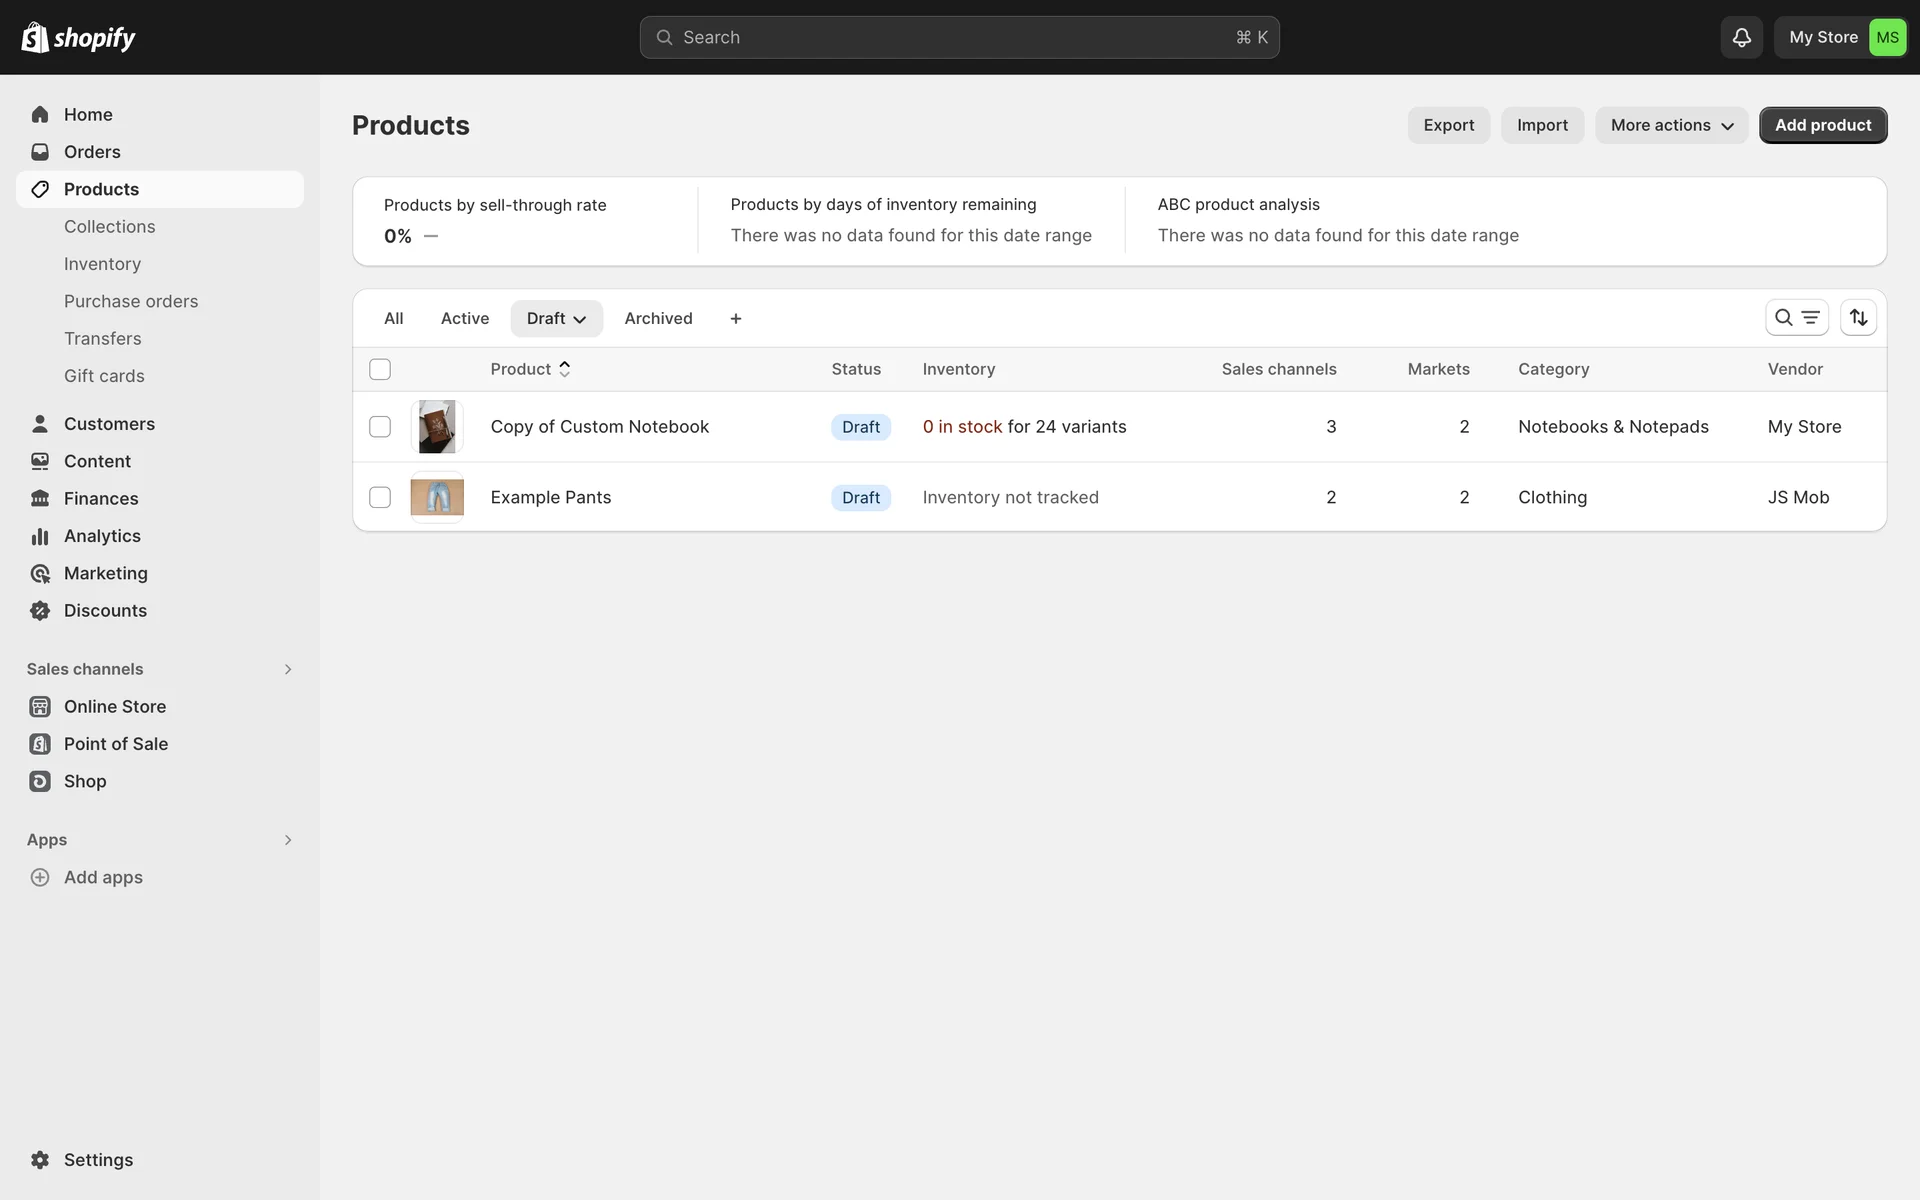Click the Export button
This screenshot has width=1920, height=1200.
click(x=1448, y=125)
